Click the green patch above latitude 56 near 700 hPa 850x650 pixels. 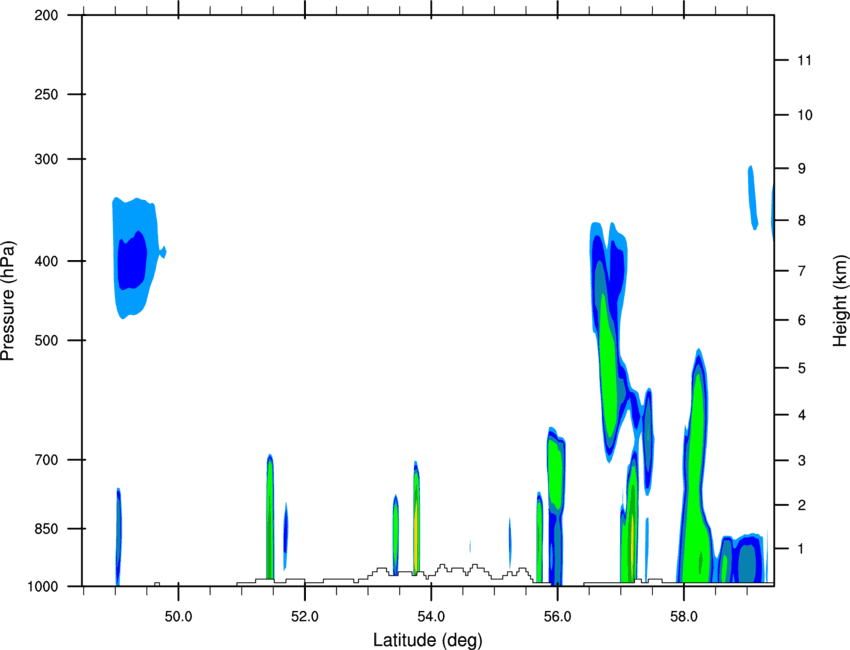[x=555, y=473]
